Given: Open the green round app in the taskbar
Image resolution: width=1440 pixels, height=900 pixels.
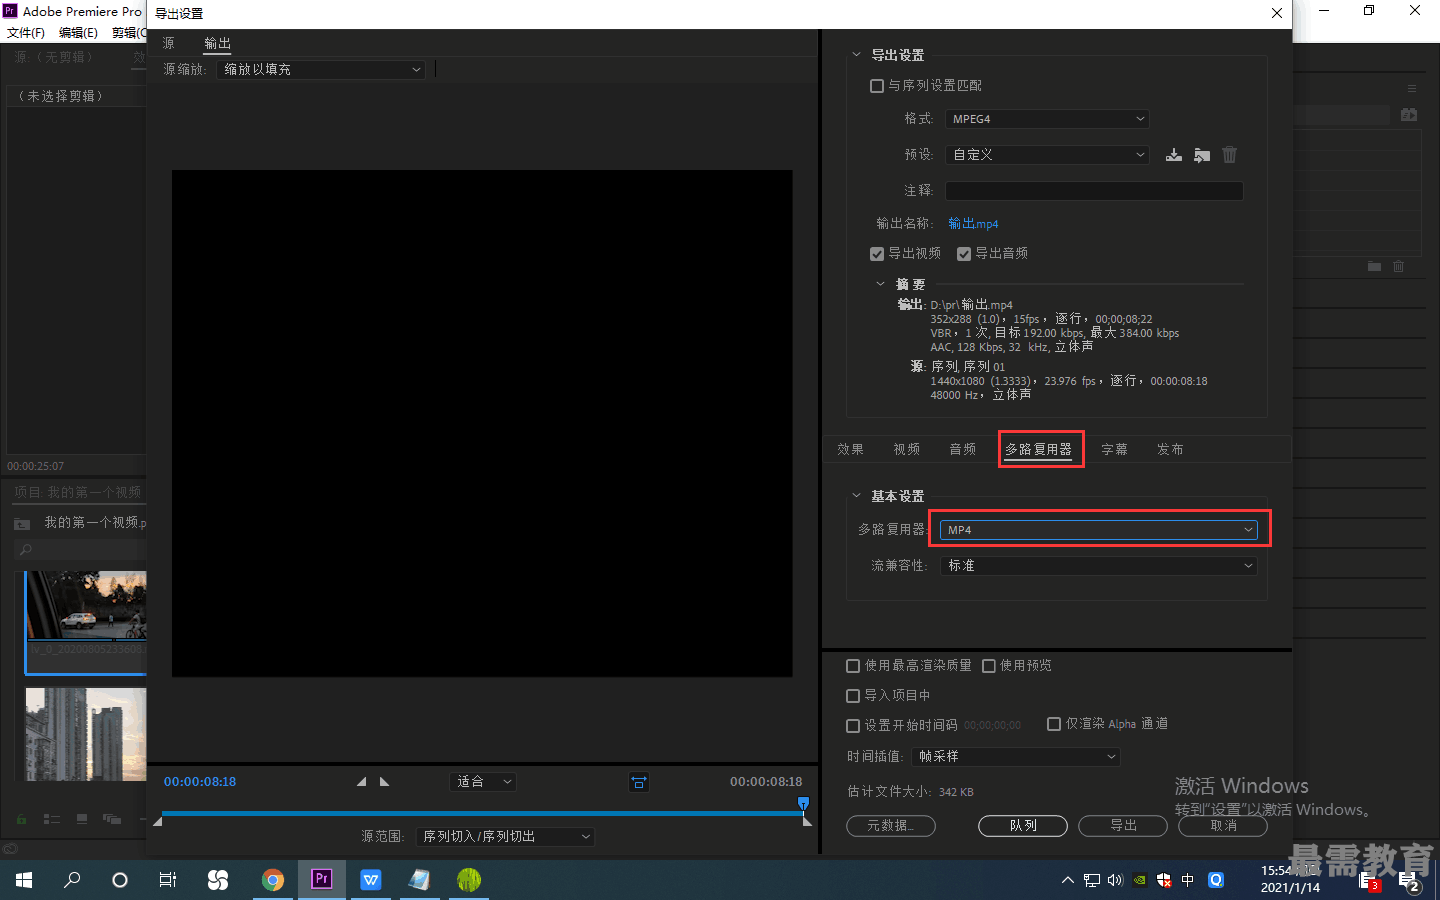Looking at the screenshot, I should [x=469, y=880].
